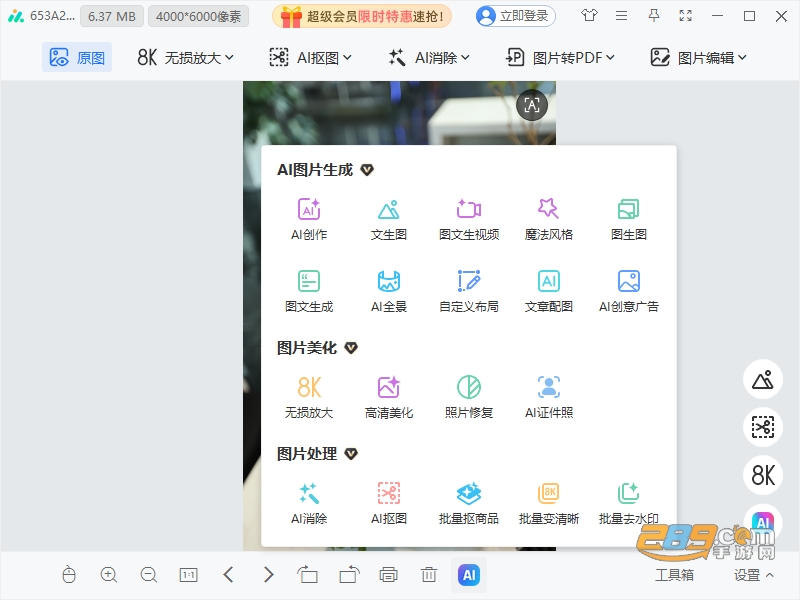Zoom in using the magnifier plus icon
The height and width of the screenshot is (600, 800).
pos(109,575)
